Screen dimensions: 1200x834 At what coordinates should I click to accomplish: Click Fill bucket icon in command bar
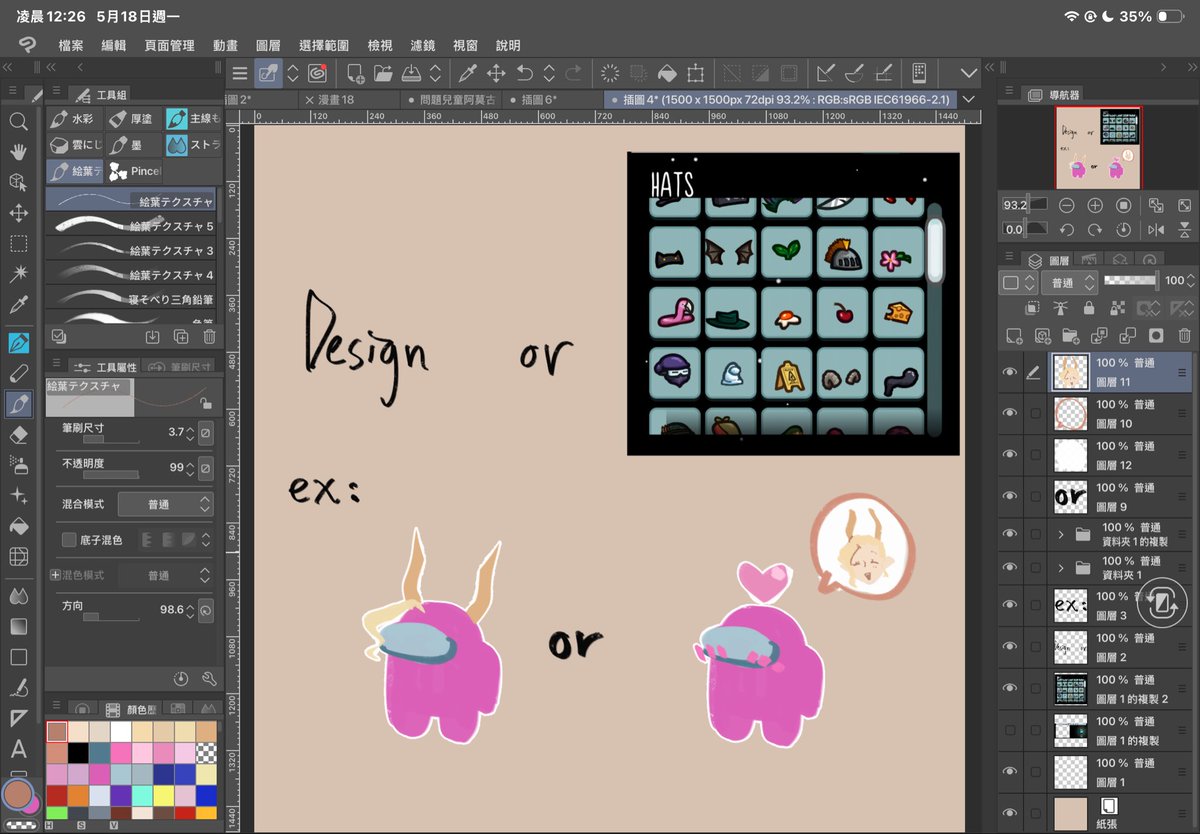(x=666, y=73)
